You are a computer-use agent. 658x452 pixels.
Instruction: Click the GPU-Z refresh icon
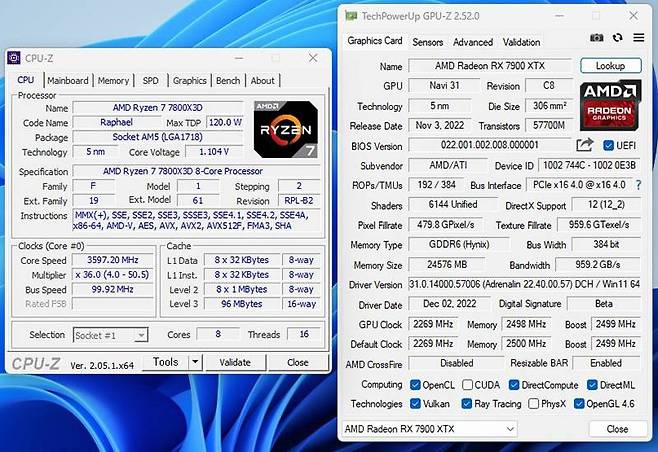pos(617,38)
